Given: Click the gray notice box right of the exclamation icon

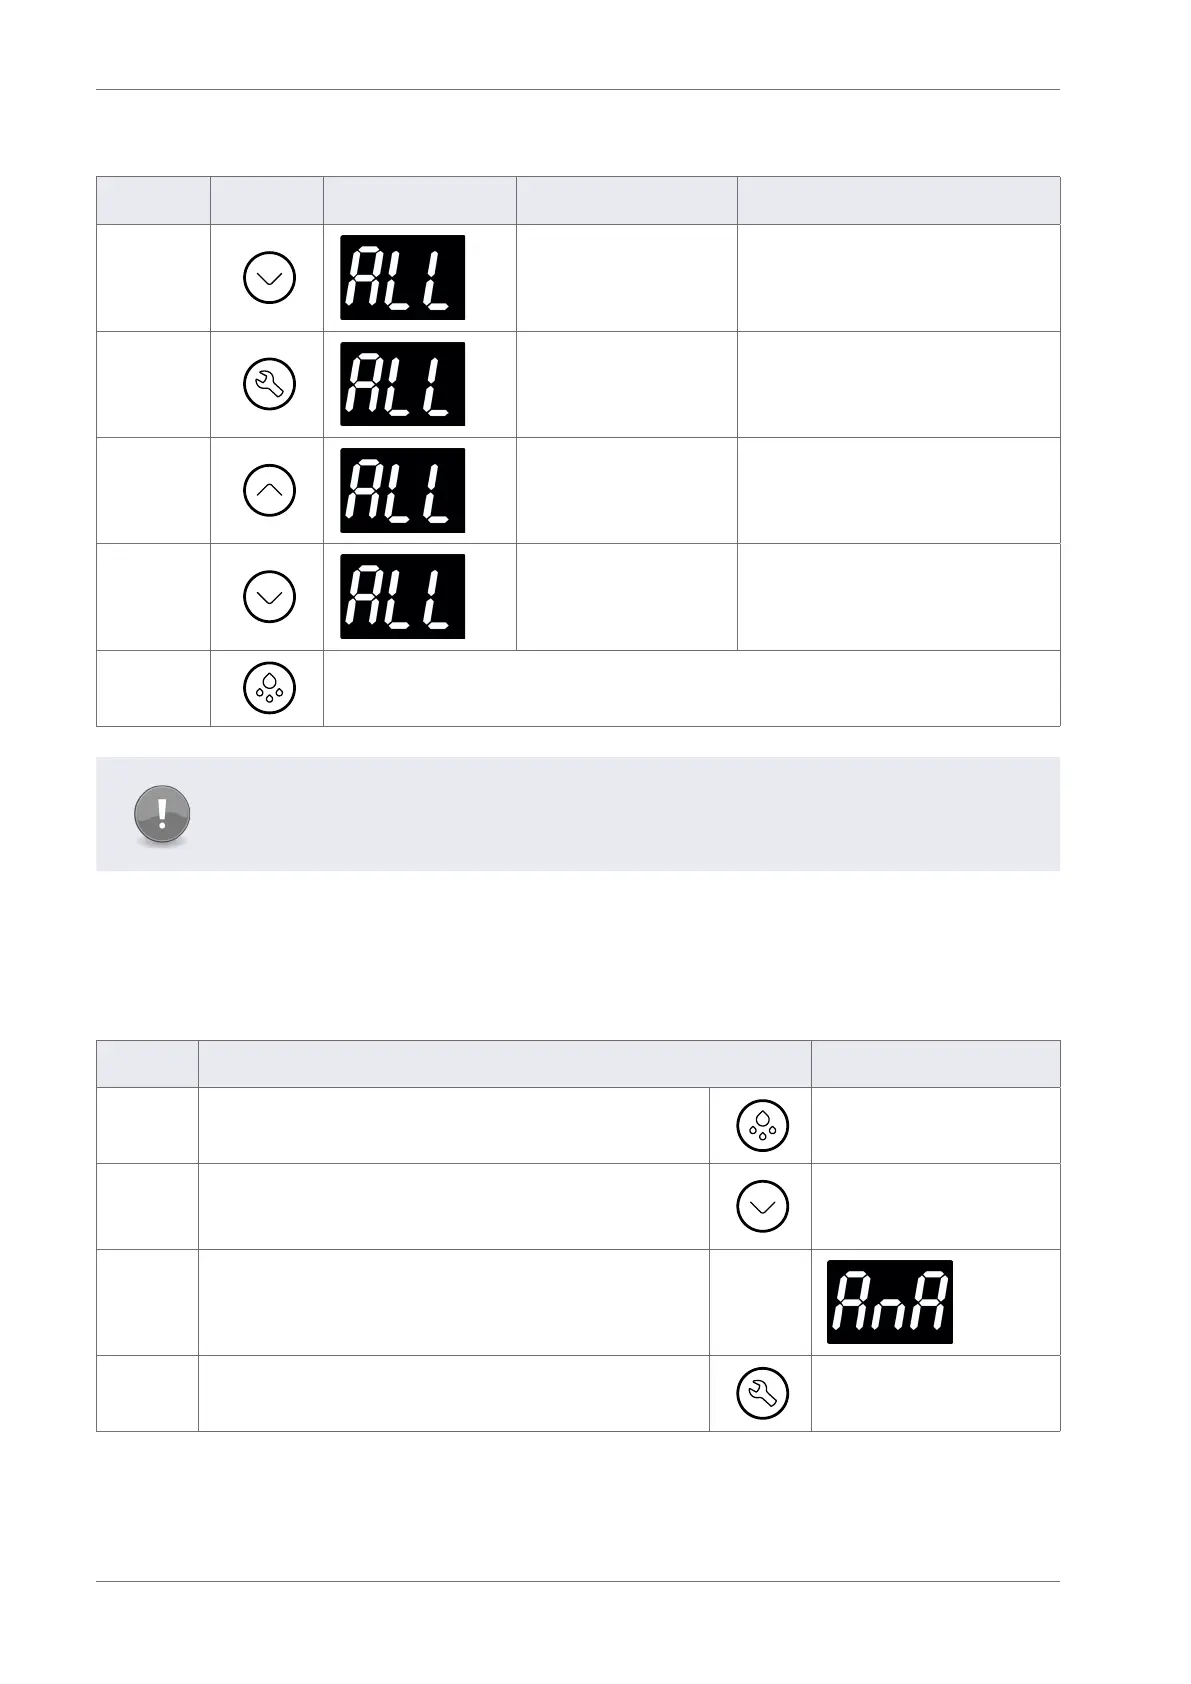Looking at the screenshot, I should (x=620, y=814).
